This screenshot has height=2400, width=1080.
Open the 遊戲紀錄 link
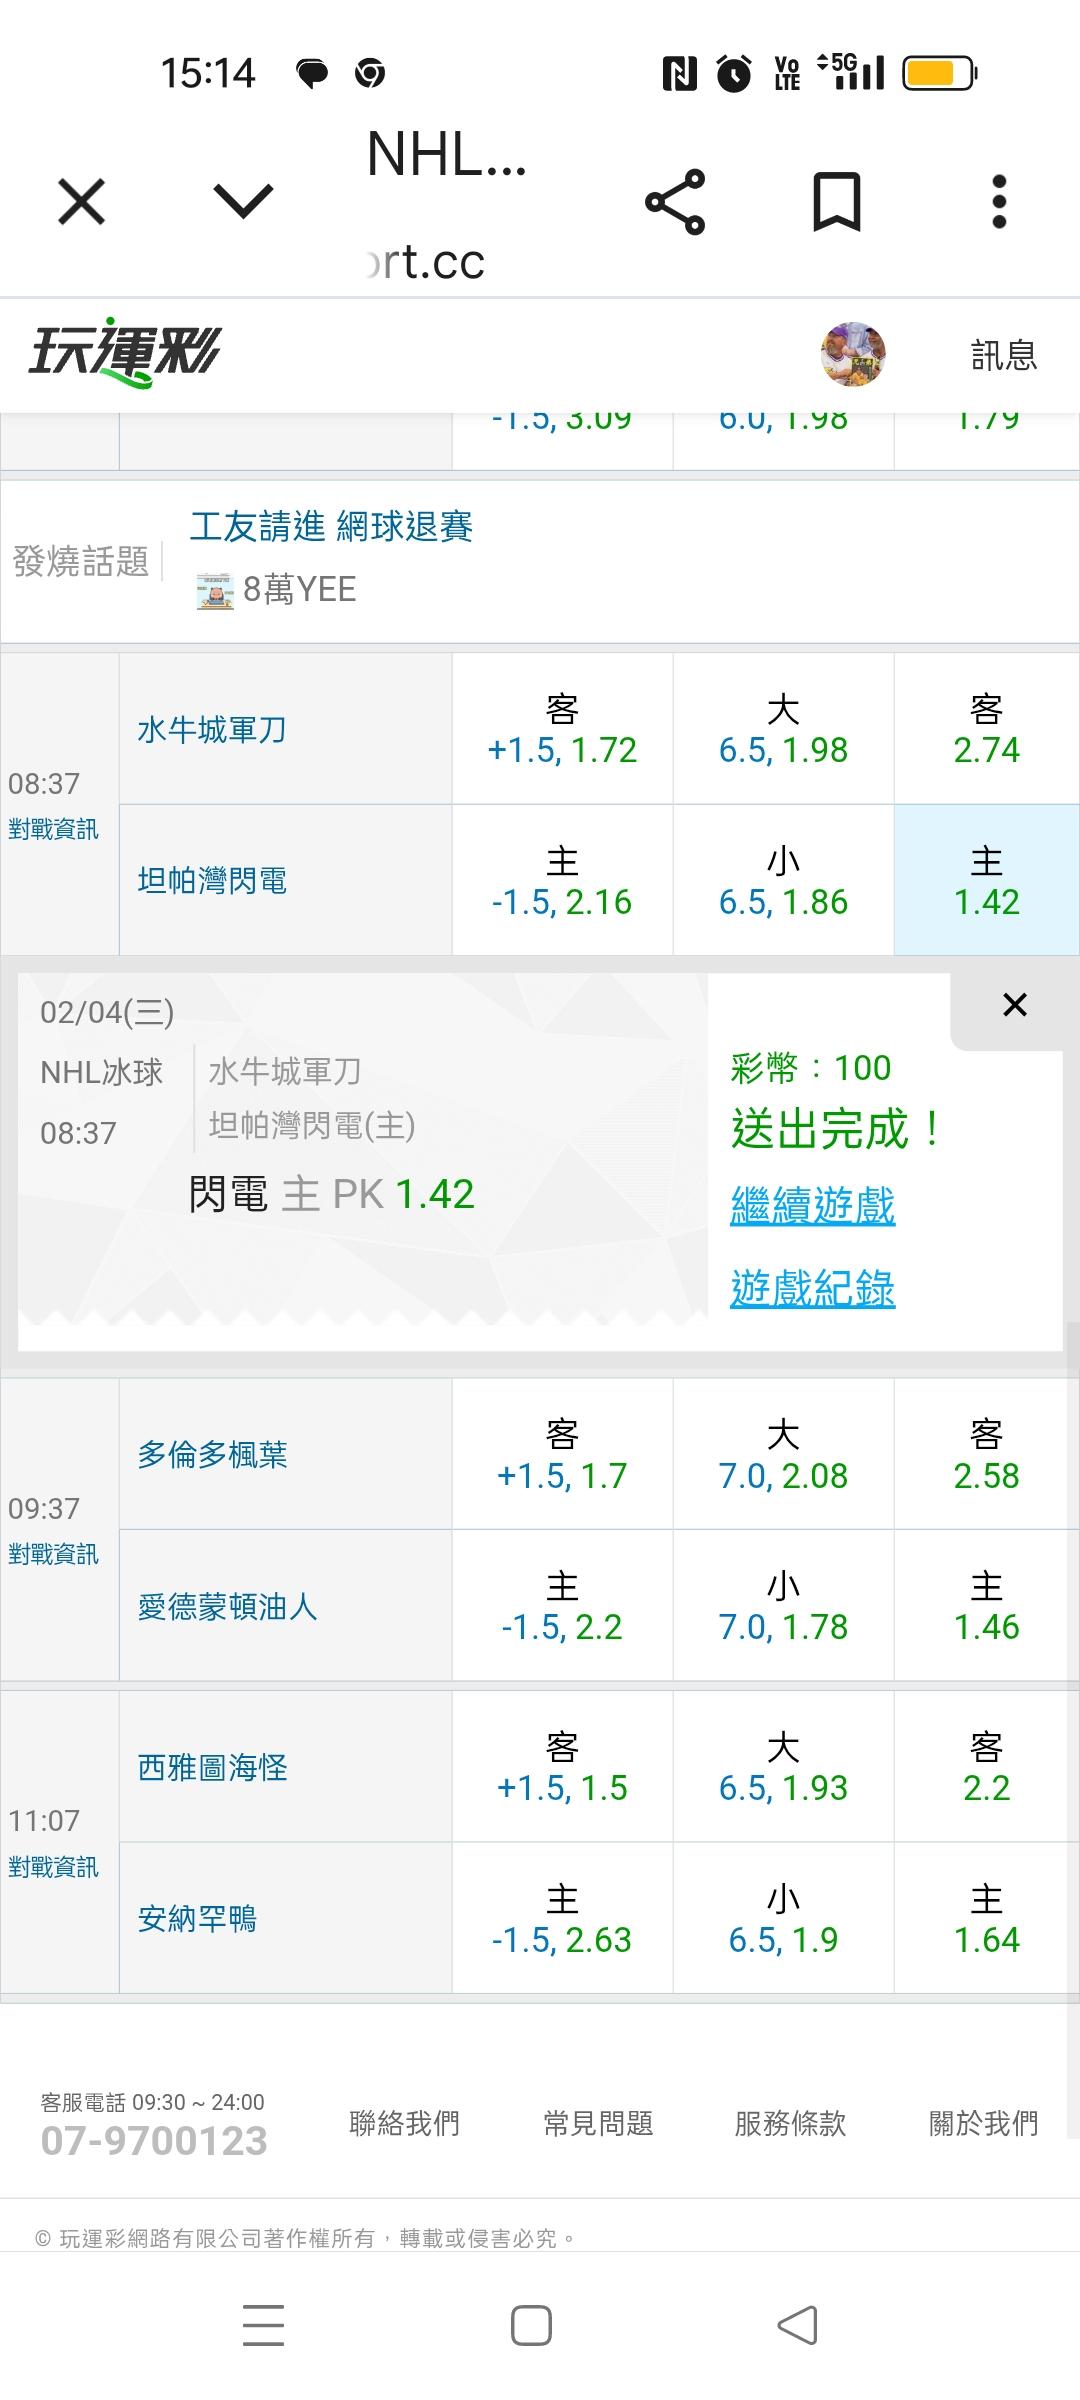pos(812,1288)
